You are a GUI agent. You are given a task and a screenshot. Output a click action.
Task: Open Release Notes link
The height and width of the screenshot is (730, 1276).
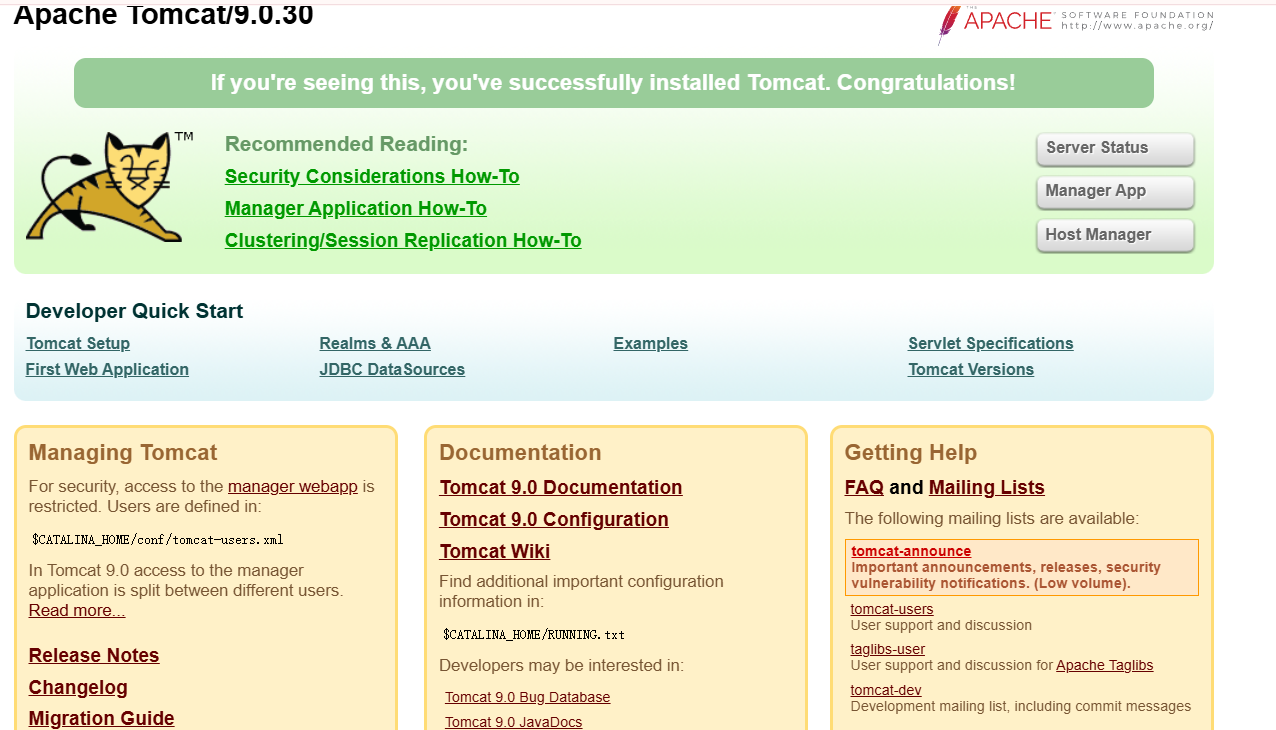[x=94, y=656]
